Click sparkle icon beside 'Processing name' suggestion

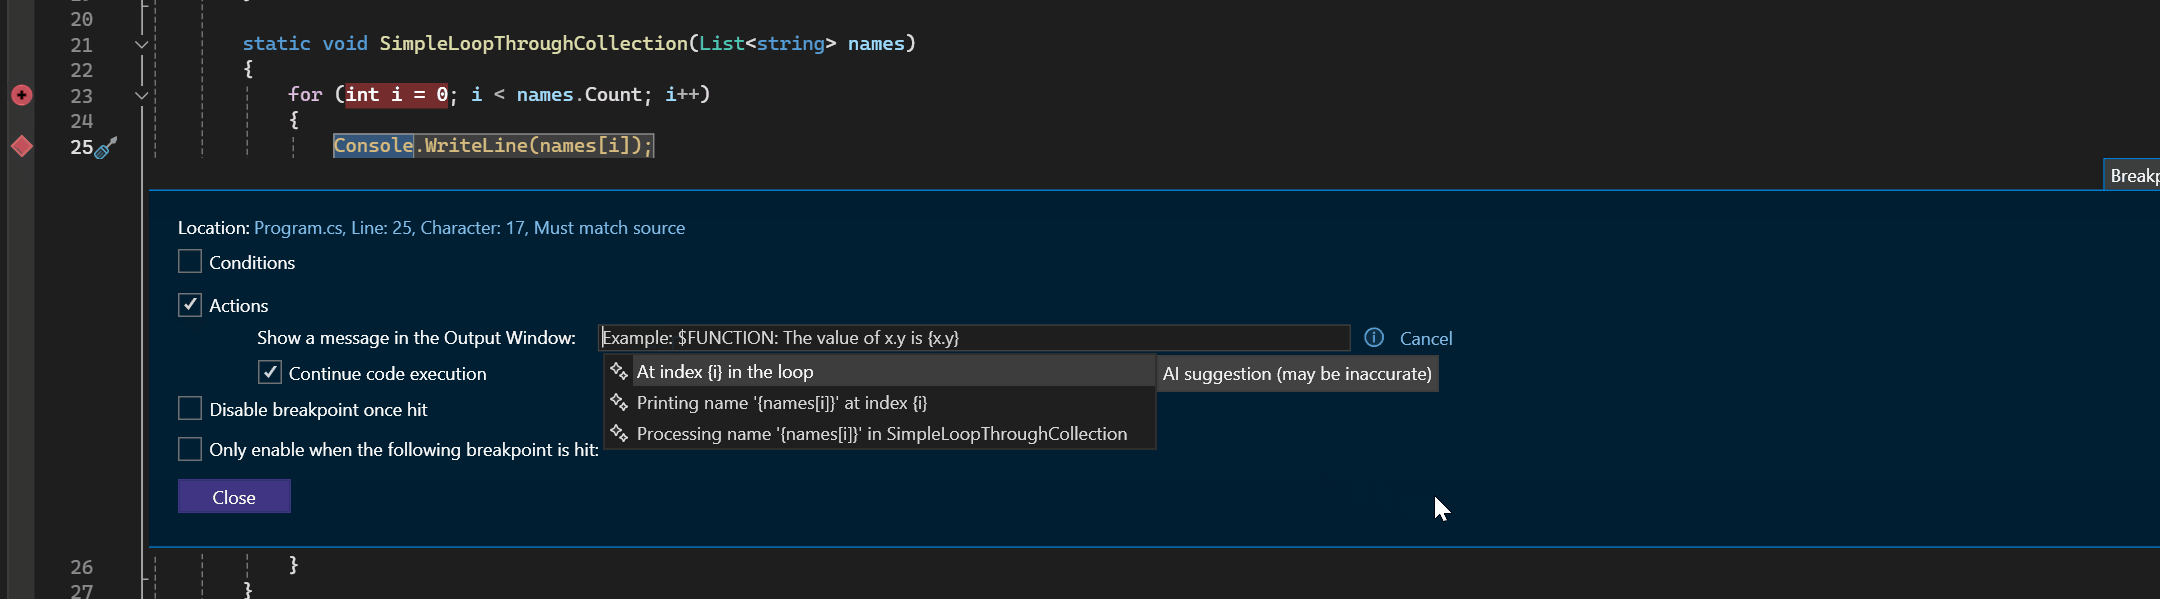[x=619, y=434]
